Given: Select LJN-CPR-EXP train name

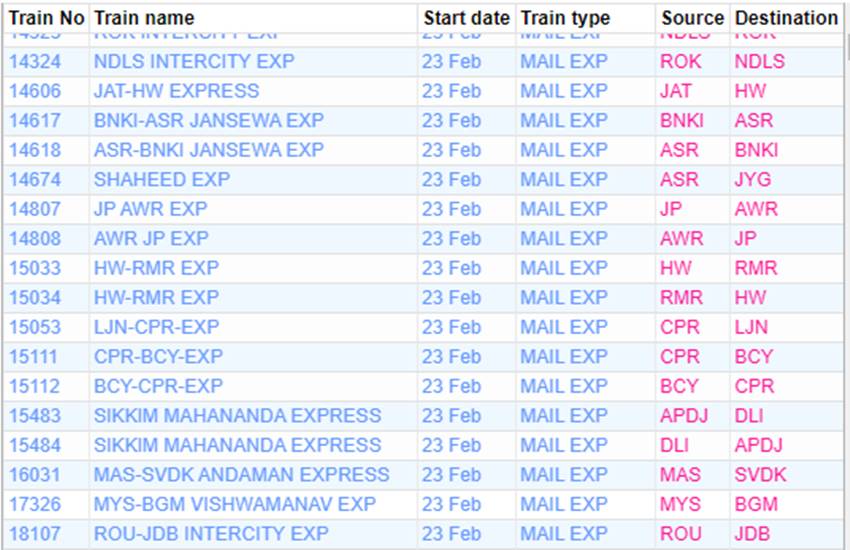Looking at the screenshot, I should point(156,327).
